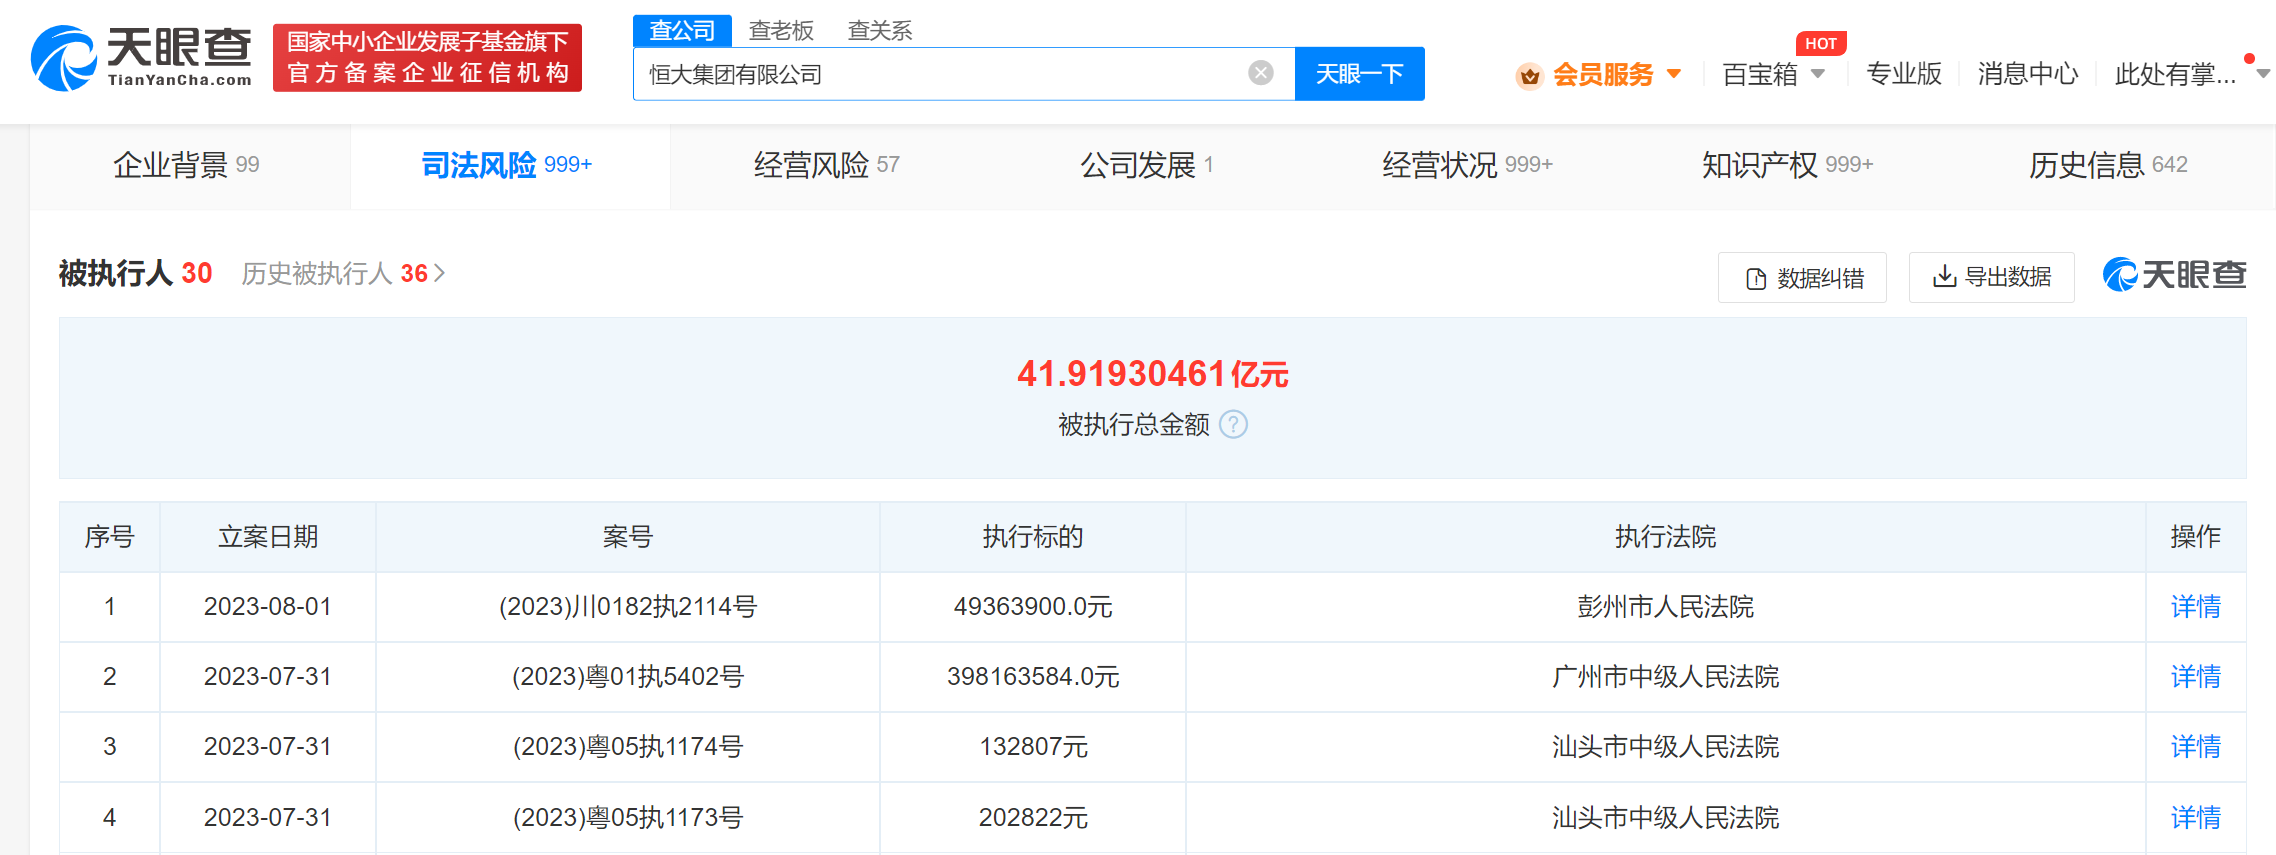Open the 经营风险 tab
The image size is (2276, 855).
tap(826, 165)
